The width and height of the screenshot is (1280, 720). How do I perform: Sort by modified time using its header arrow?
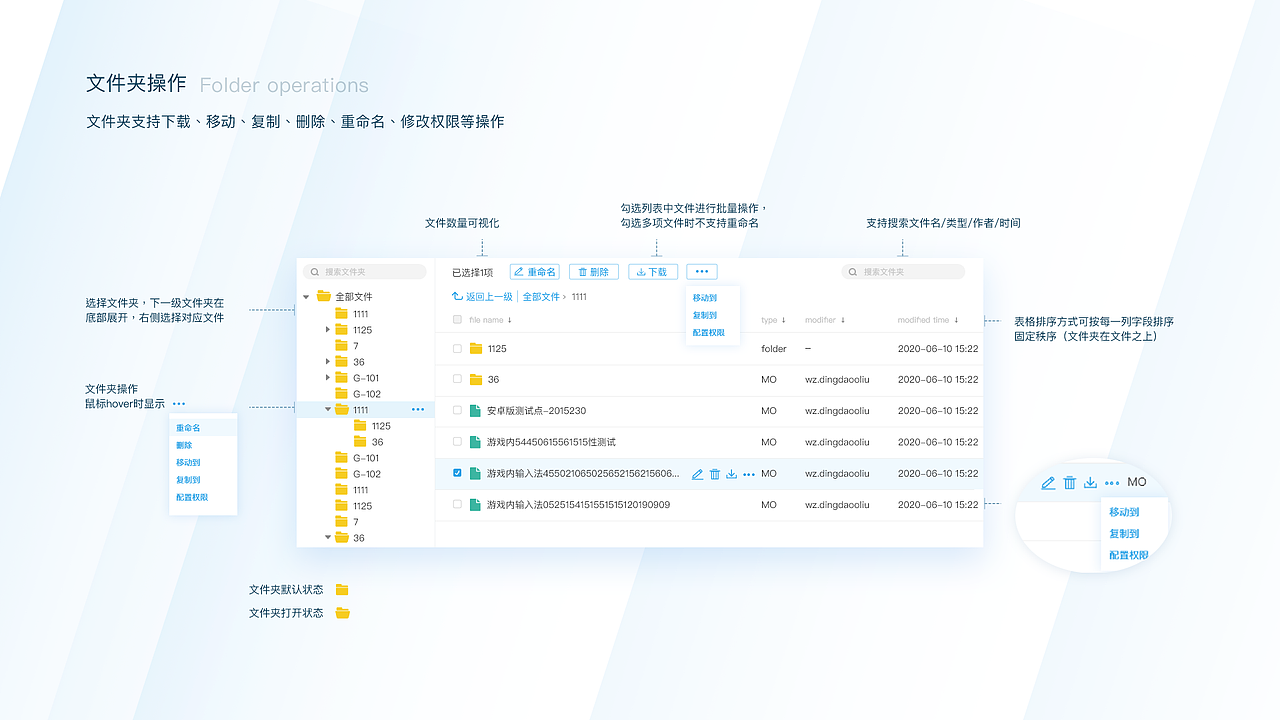pyautogui.click(x=956, y=321)
